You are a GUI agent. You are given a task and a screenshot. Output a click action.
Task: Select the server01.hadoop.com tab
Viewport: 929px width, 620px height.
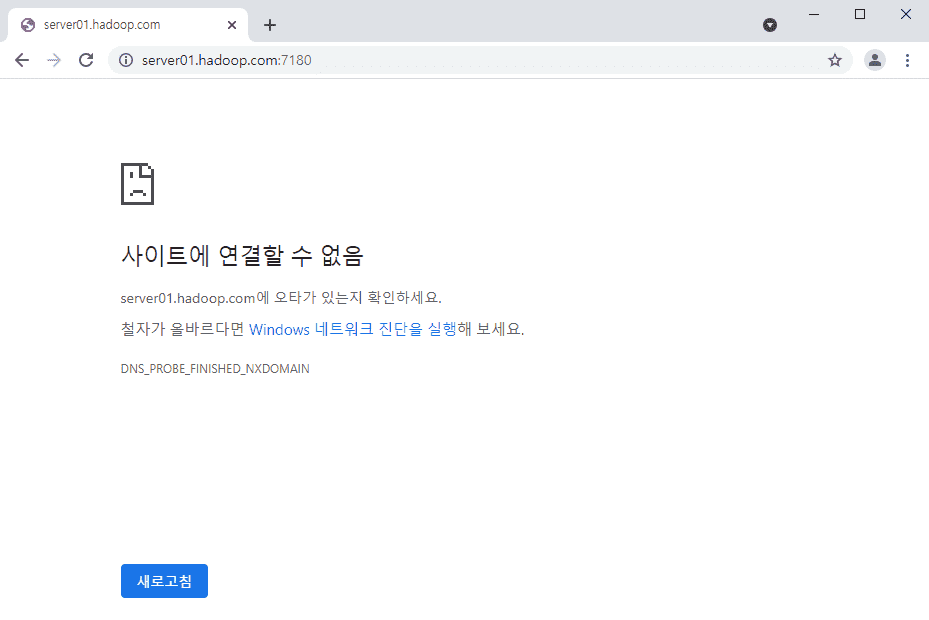(127, 25)
